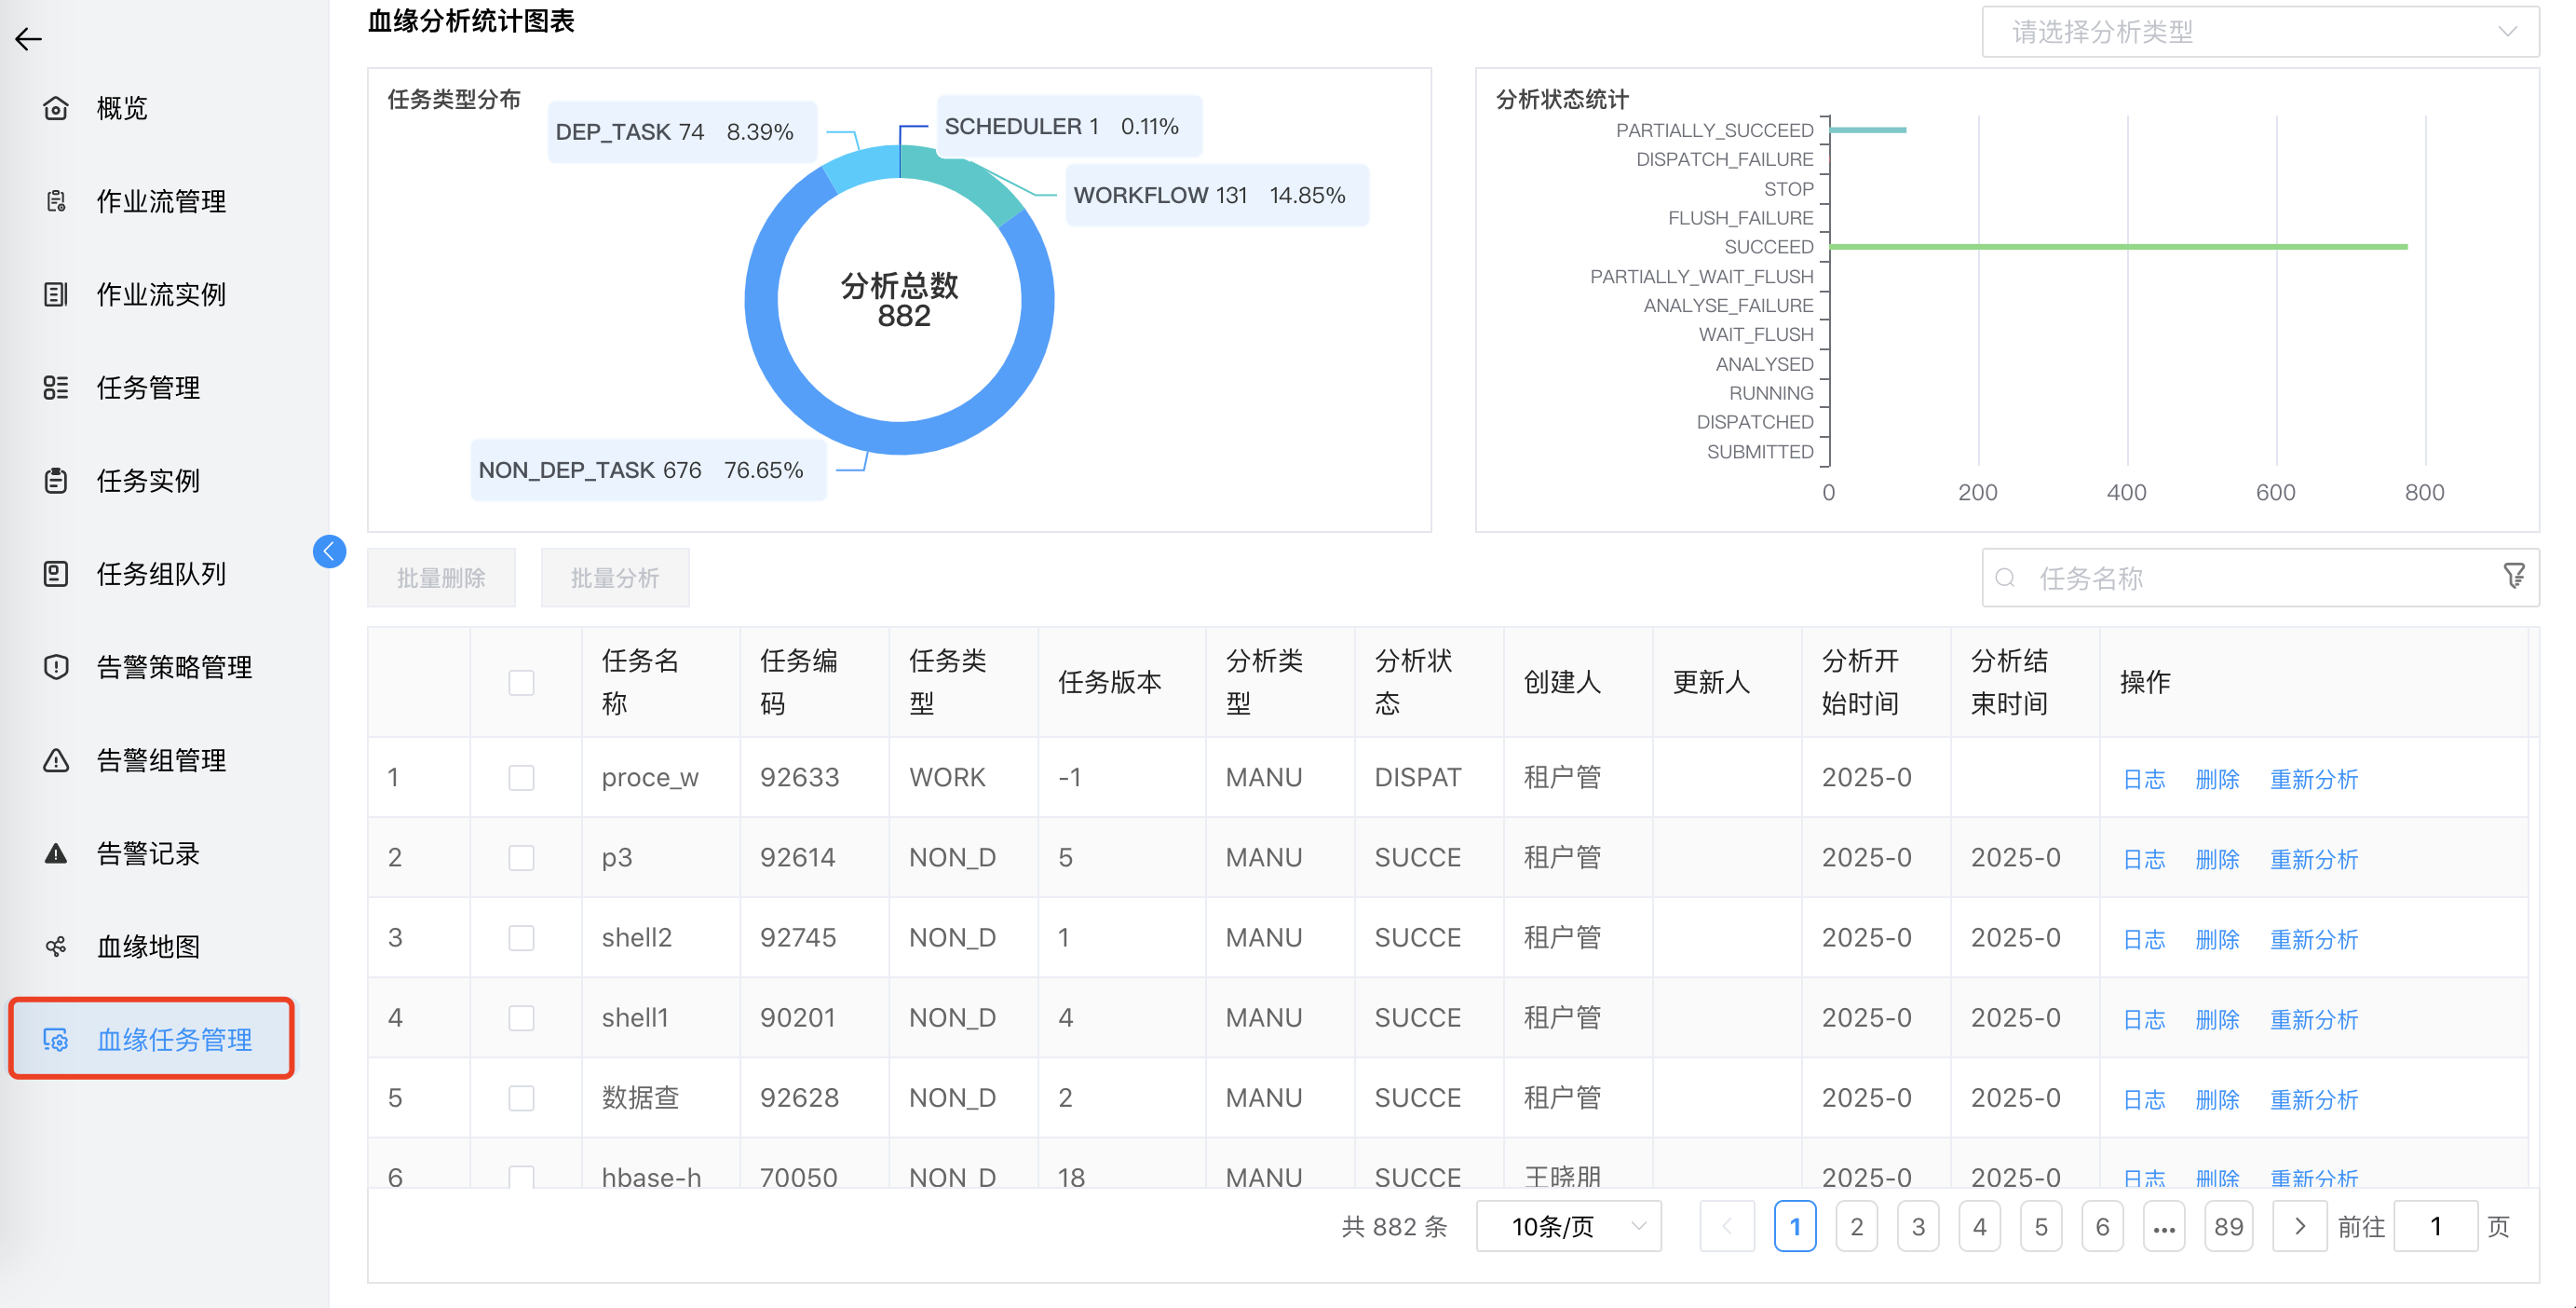Open the 请选择分析类型 dropdown
This screenshot has height=1308, width=2576.
2260,31
